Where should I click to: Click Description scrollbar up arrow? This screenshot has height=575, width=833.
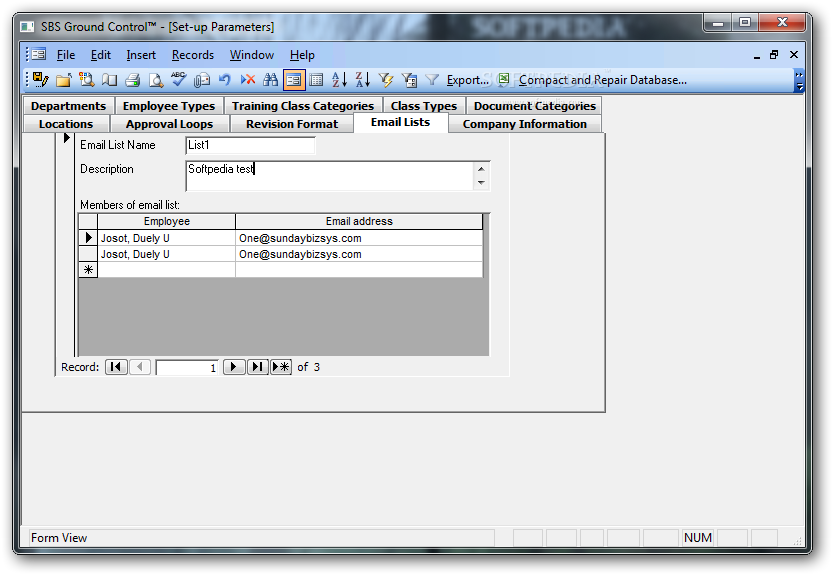481,169
